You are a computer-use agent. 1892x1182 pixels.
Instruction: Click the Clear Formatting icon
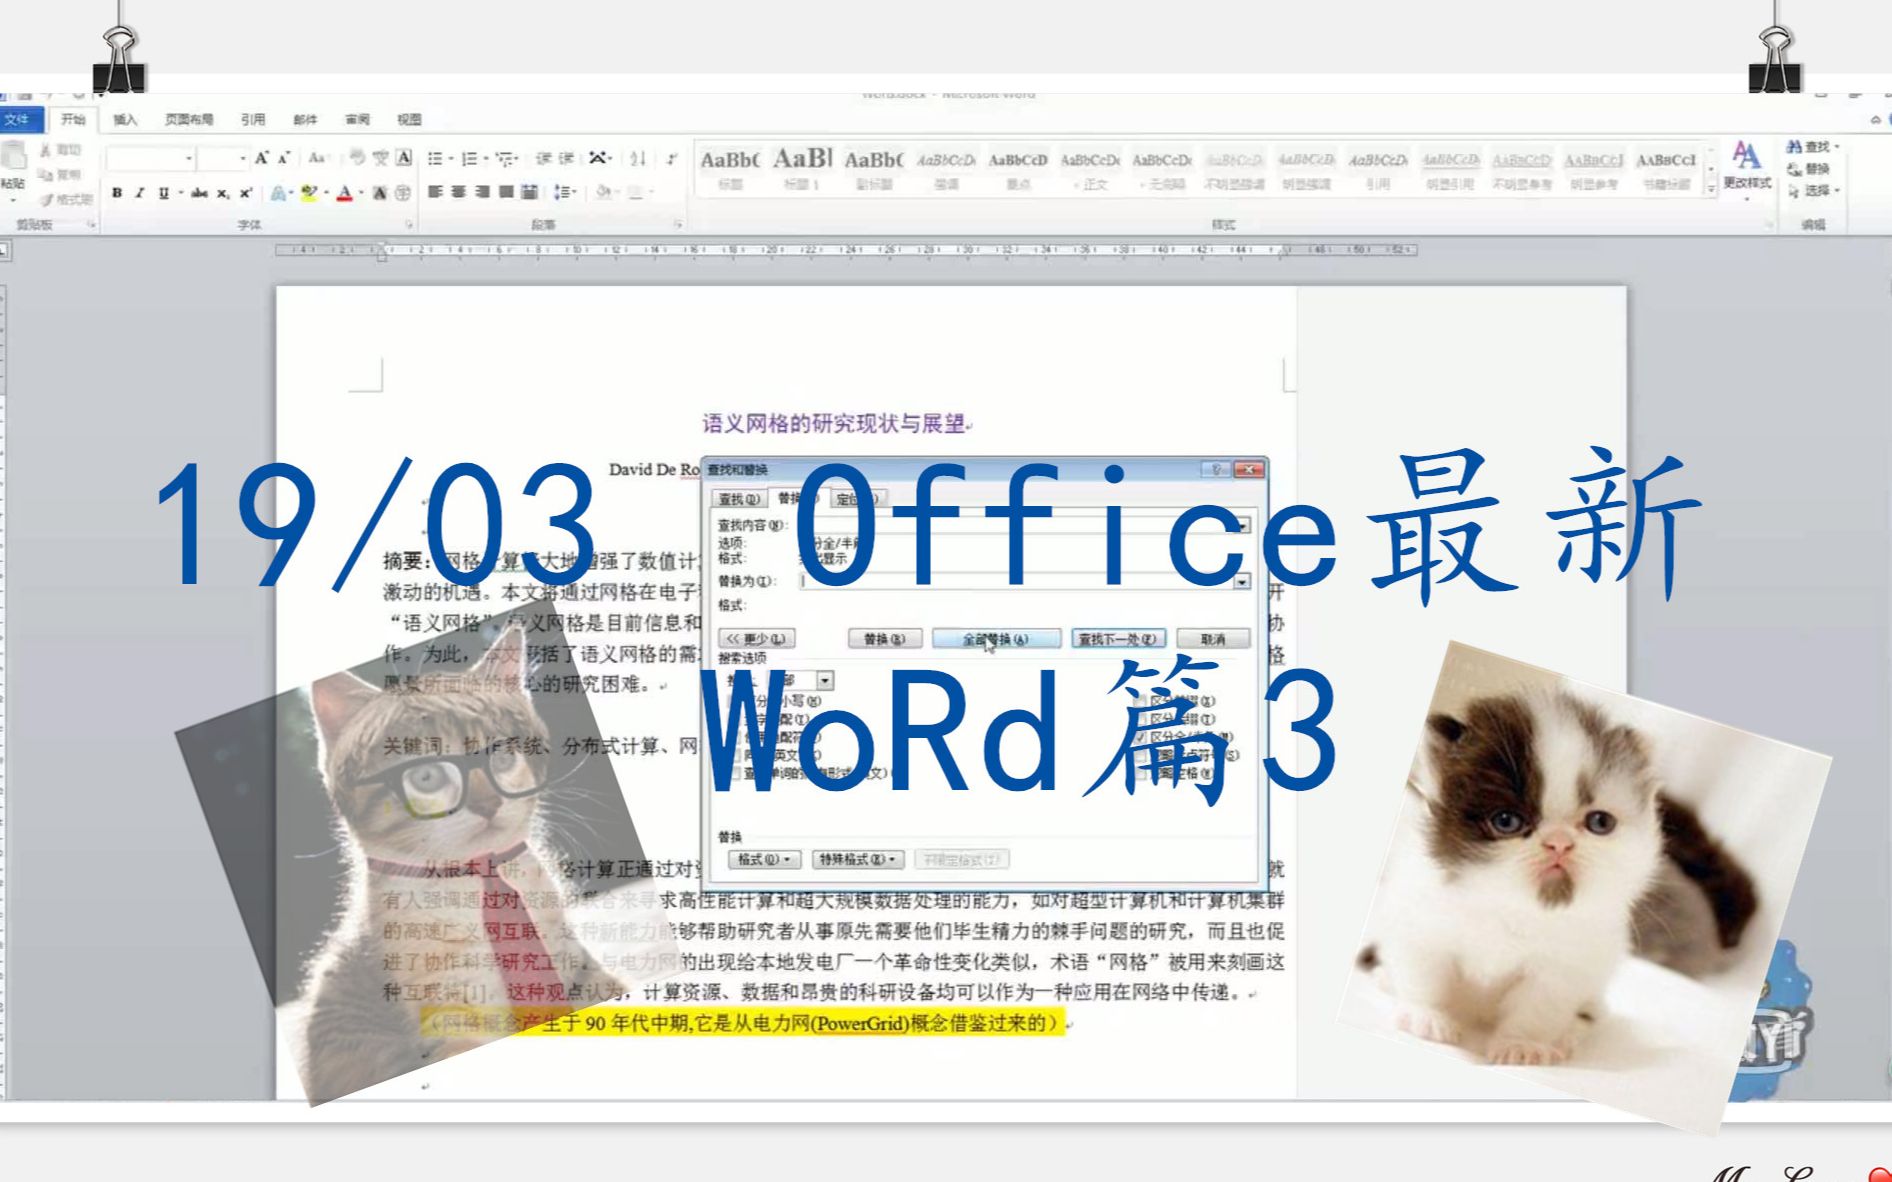(357, 158)
